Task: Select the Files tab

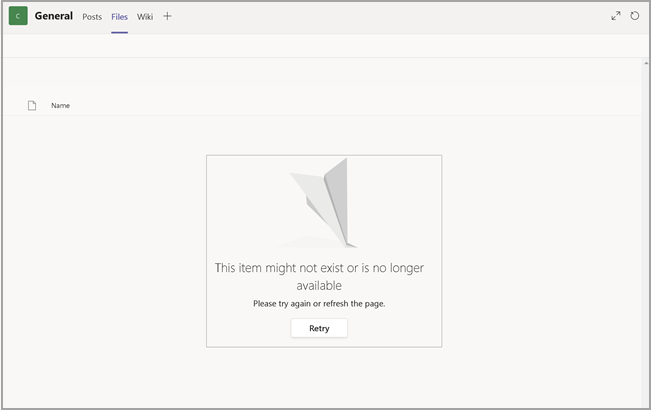Action: pyautogui.click(x=119, y=17)
